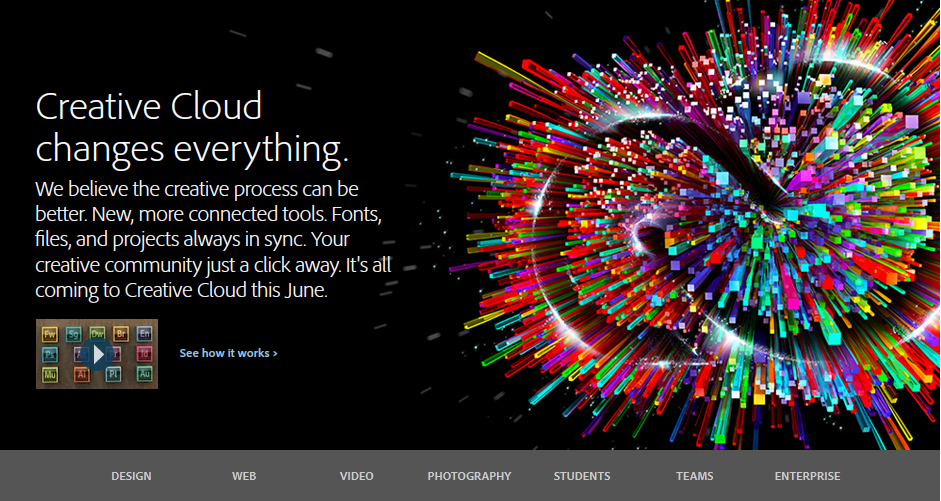
Task: Open the Design category tab
Action: [131, 476]
